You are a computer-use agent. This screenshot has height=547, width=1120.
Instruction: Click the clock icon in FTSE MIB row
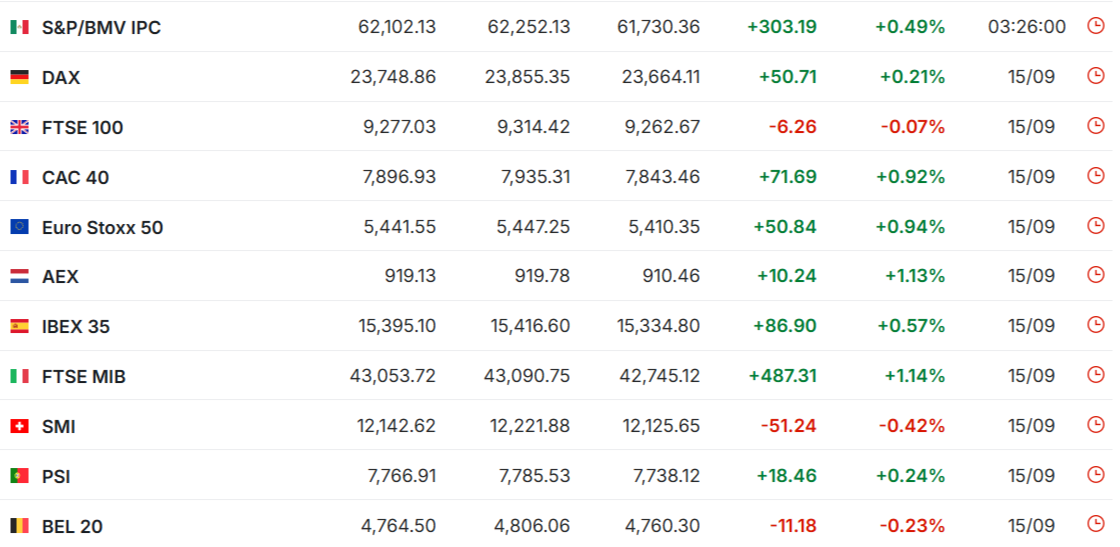click(1095, 375)
